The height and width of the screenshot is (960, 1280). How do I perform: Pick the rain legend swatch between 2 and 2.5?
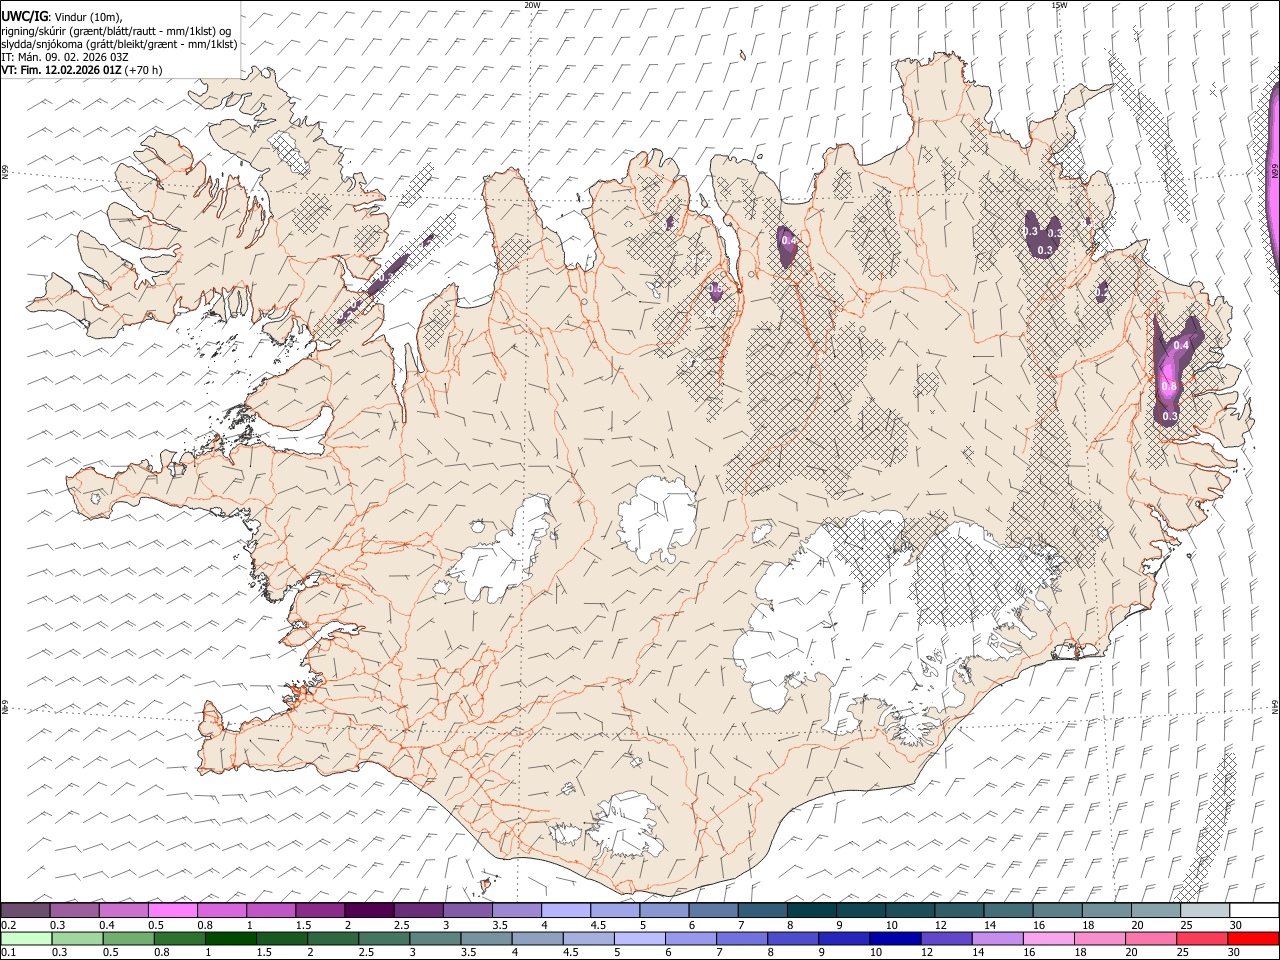(333, 939)
